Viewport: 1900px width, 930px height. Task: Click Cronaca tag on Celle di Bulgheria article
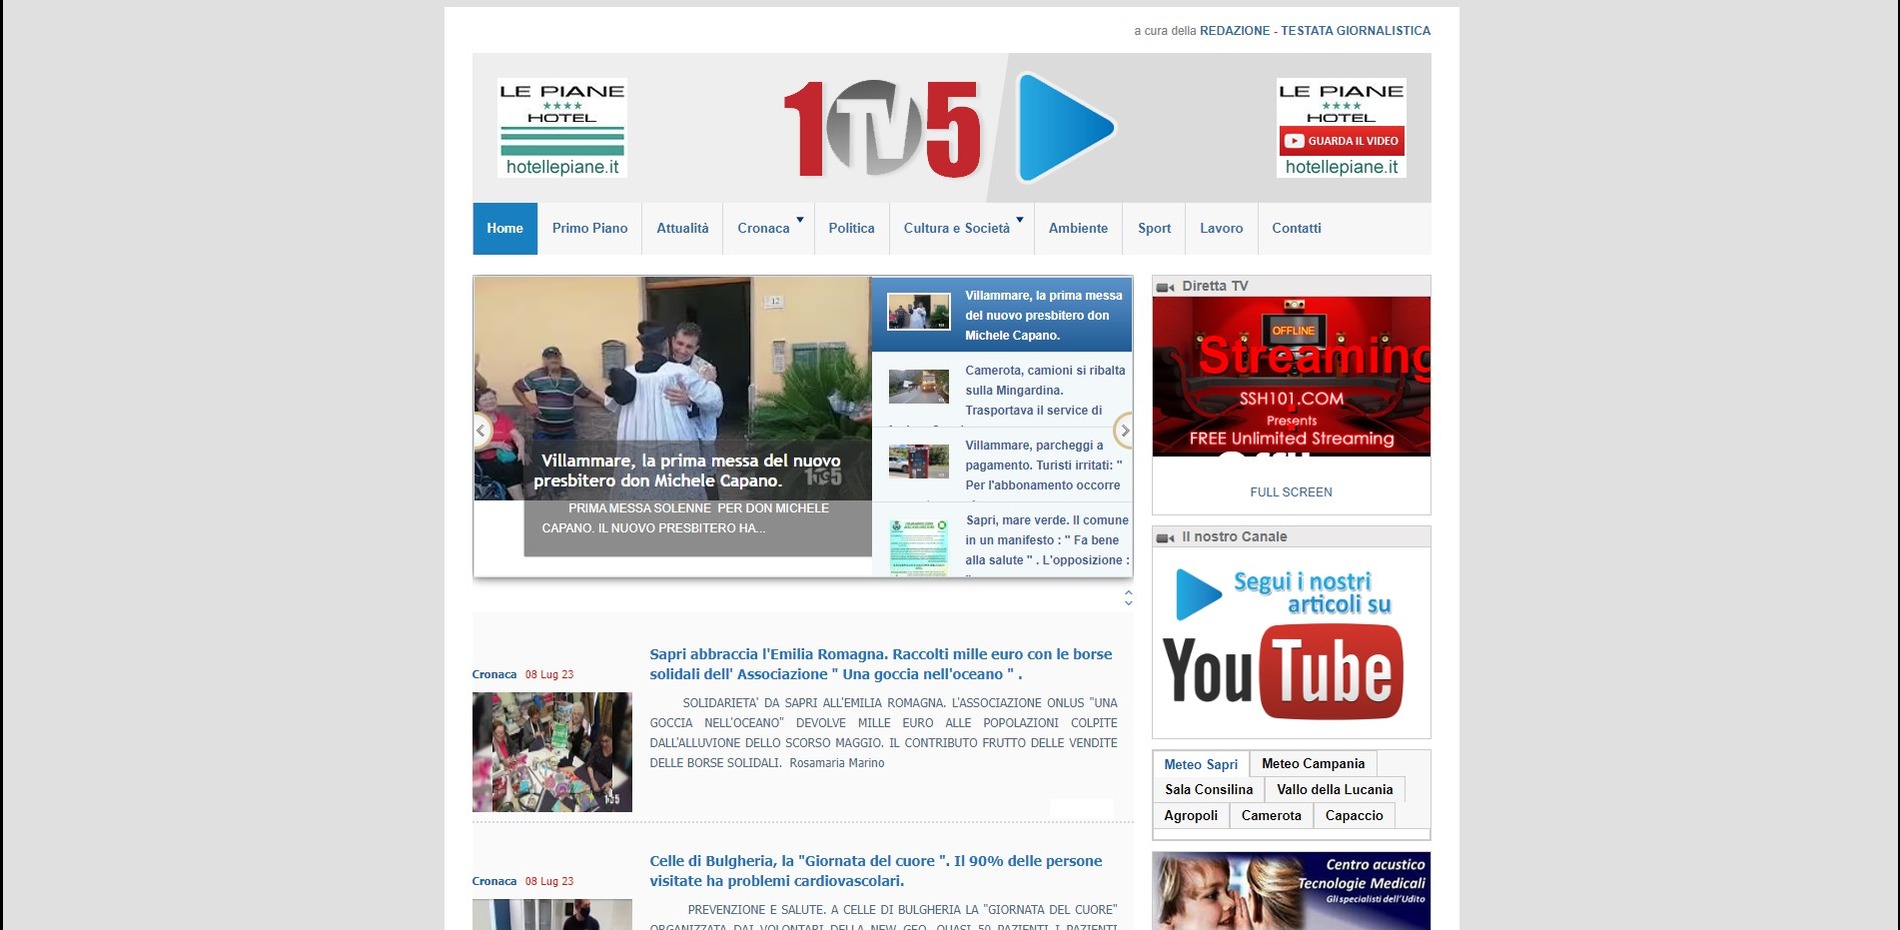pos(494,881)
